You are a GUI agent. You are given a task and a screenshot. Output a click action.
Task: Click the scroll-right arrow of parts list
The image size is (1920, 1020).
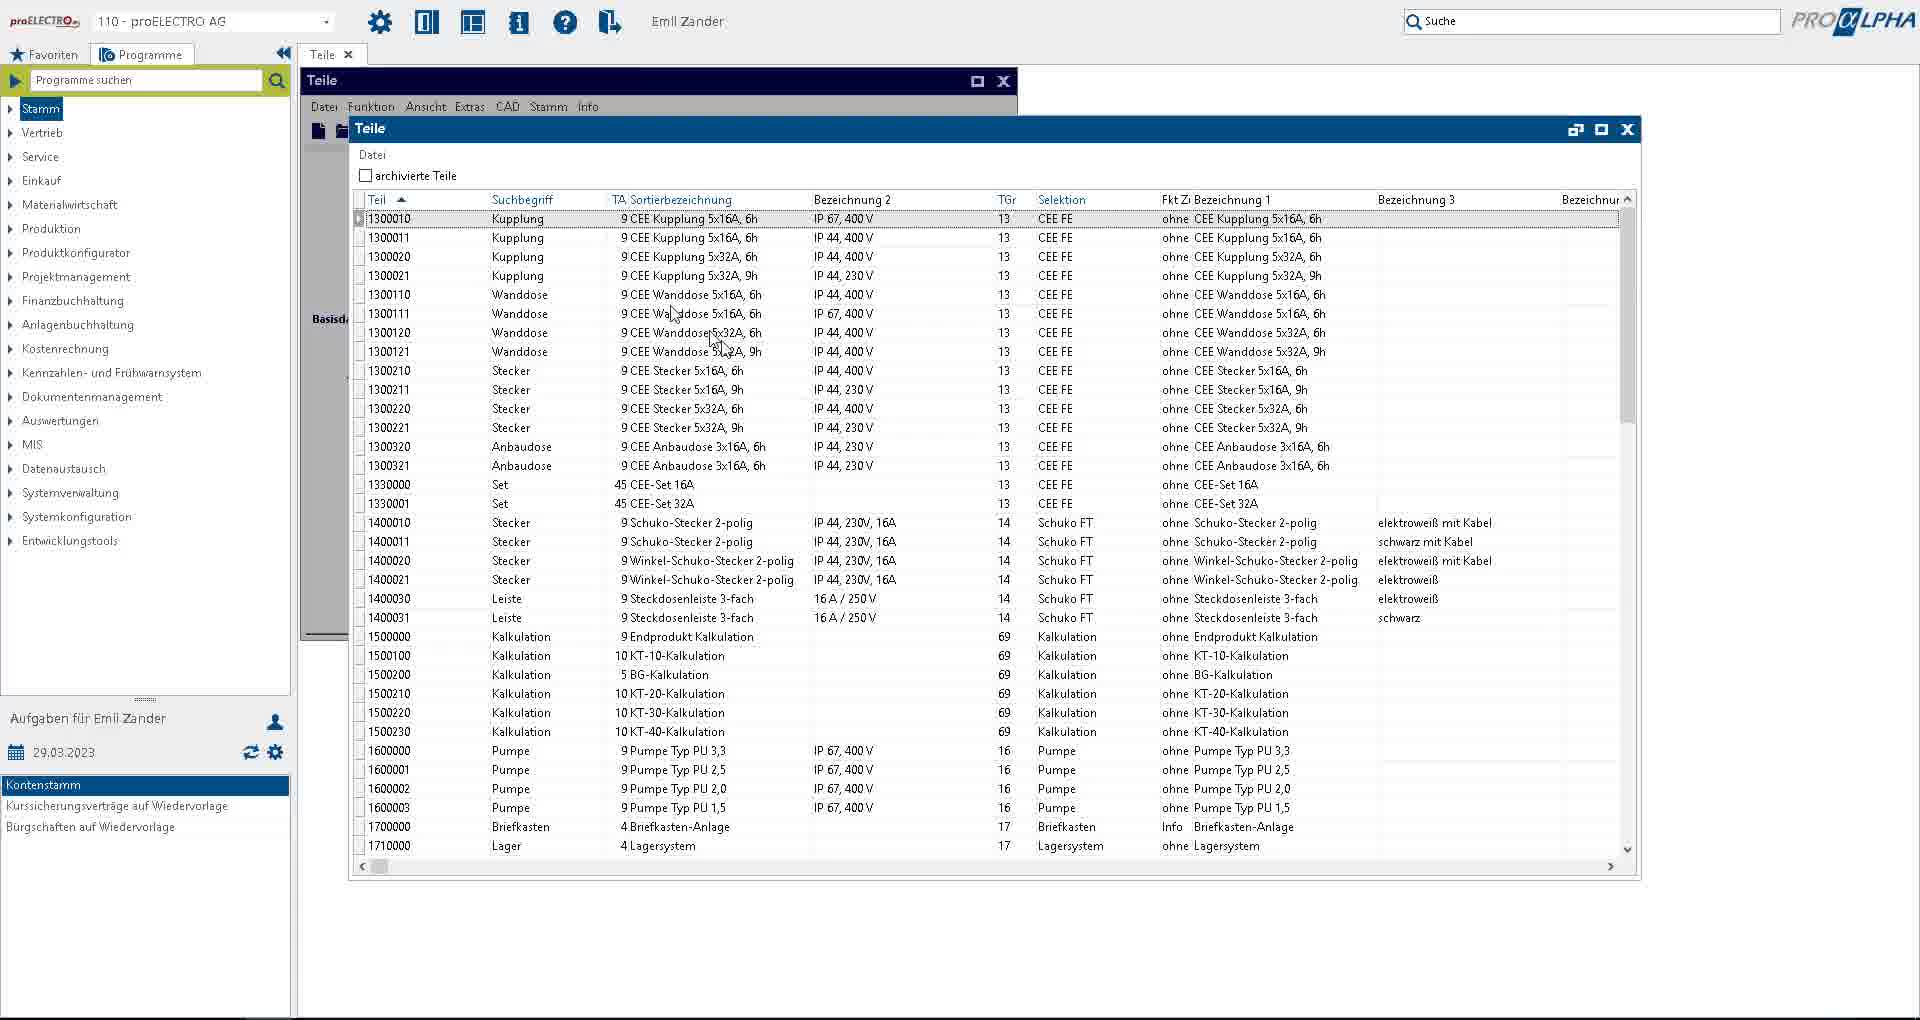click(x=1610, y=867)
